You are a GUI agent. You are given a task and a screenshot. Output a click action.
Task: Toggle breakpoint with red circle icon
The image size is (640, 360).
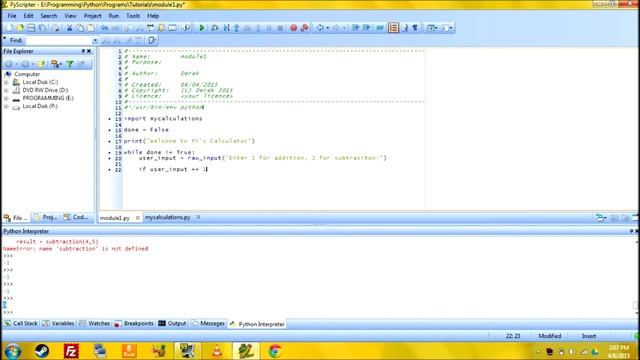[x=293, y=28]
